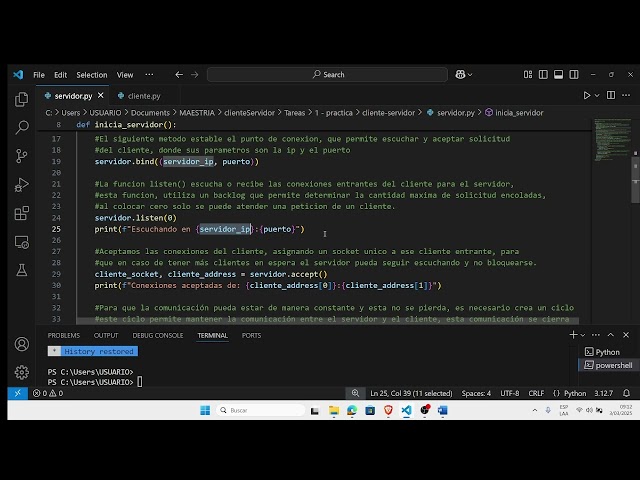Screen dimensions: 640x480
Task: Open launch profile dropdown next to plus
Action: coord(583,335)
